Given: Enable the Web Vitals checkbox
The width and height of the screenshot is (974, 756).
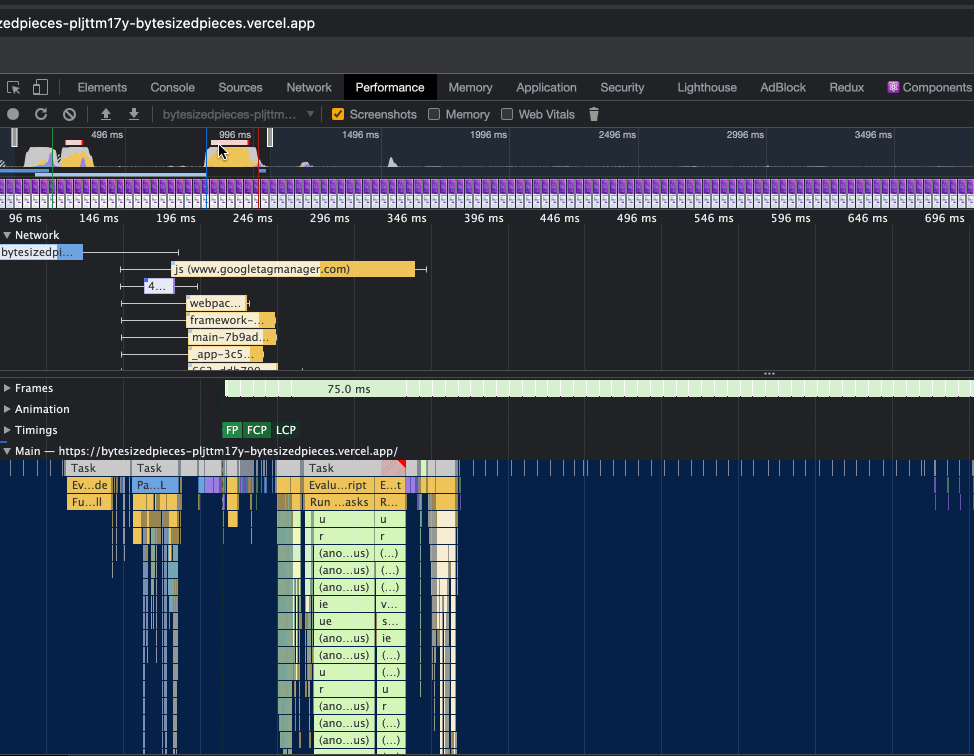Looking at the screenshot, I should click(509, 114).
